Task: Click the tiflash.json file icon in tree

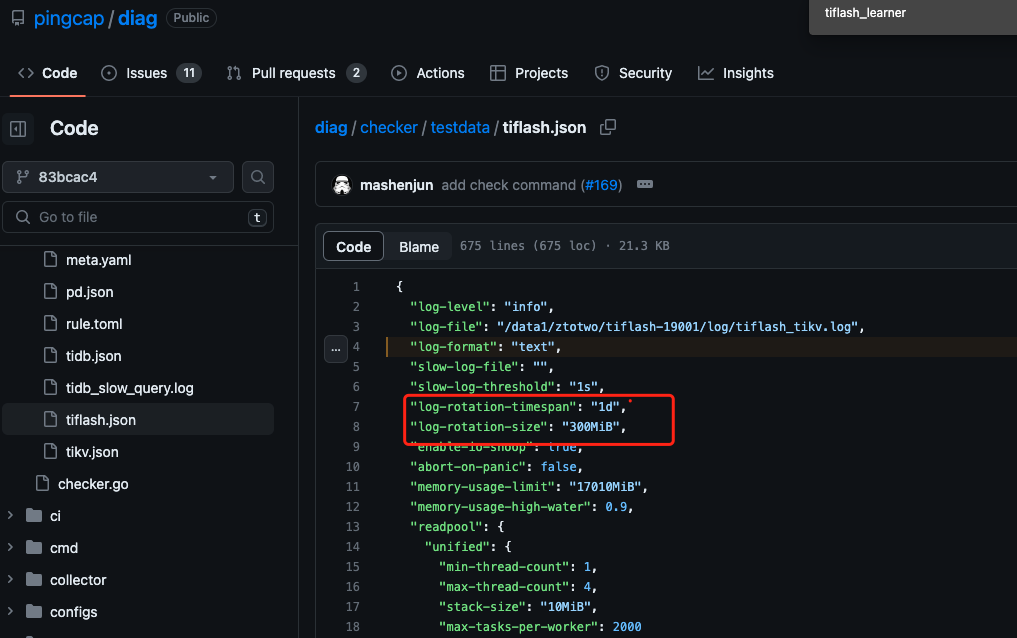Action: [50, 419]
